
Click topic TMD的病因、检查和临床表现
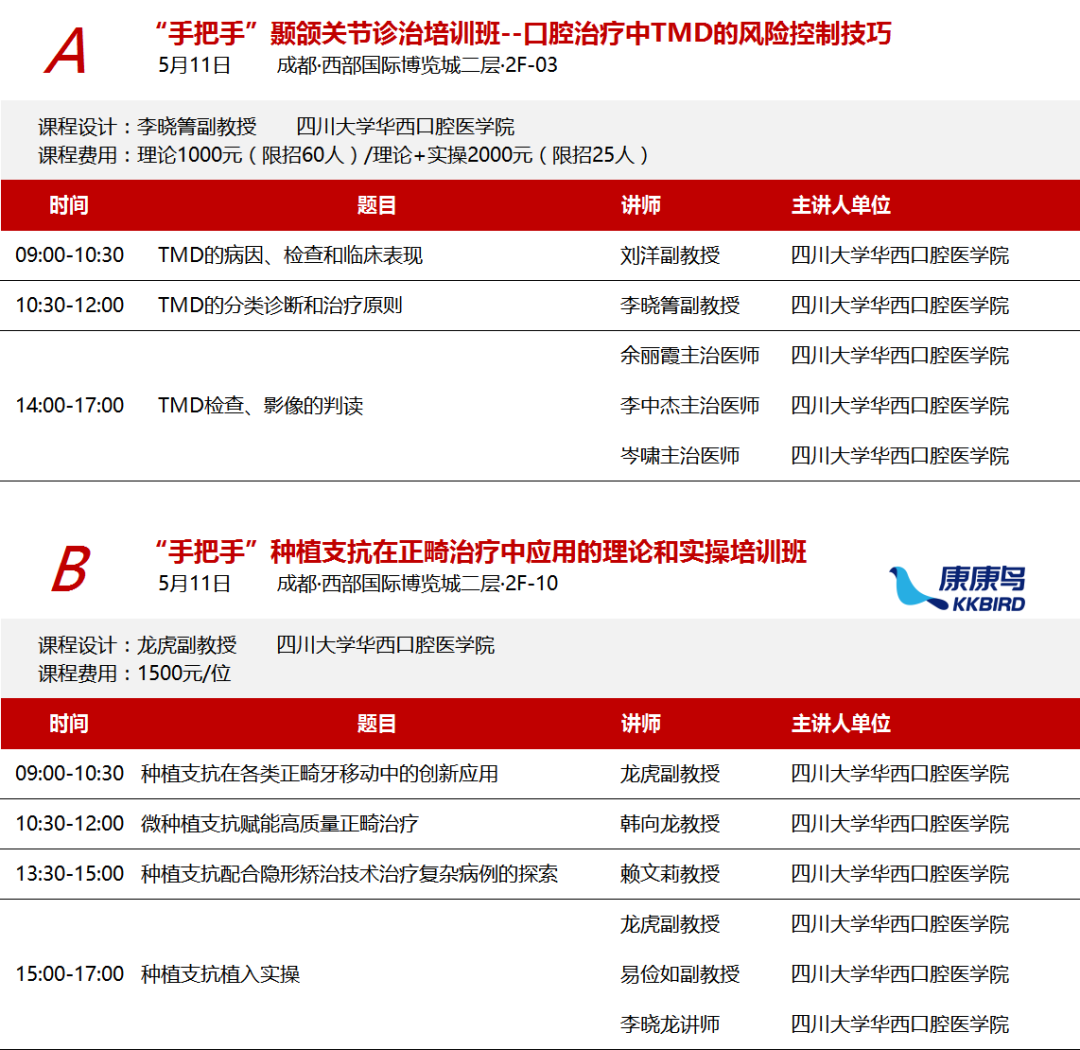coord(290,256)
